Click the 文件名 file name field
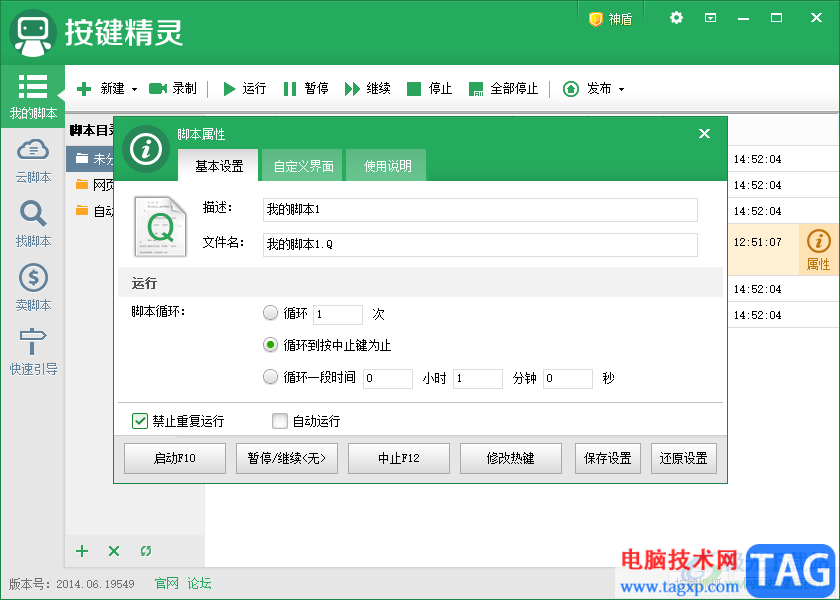840x600 pixels. pyautogui.click(x=480, y=244)
